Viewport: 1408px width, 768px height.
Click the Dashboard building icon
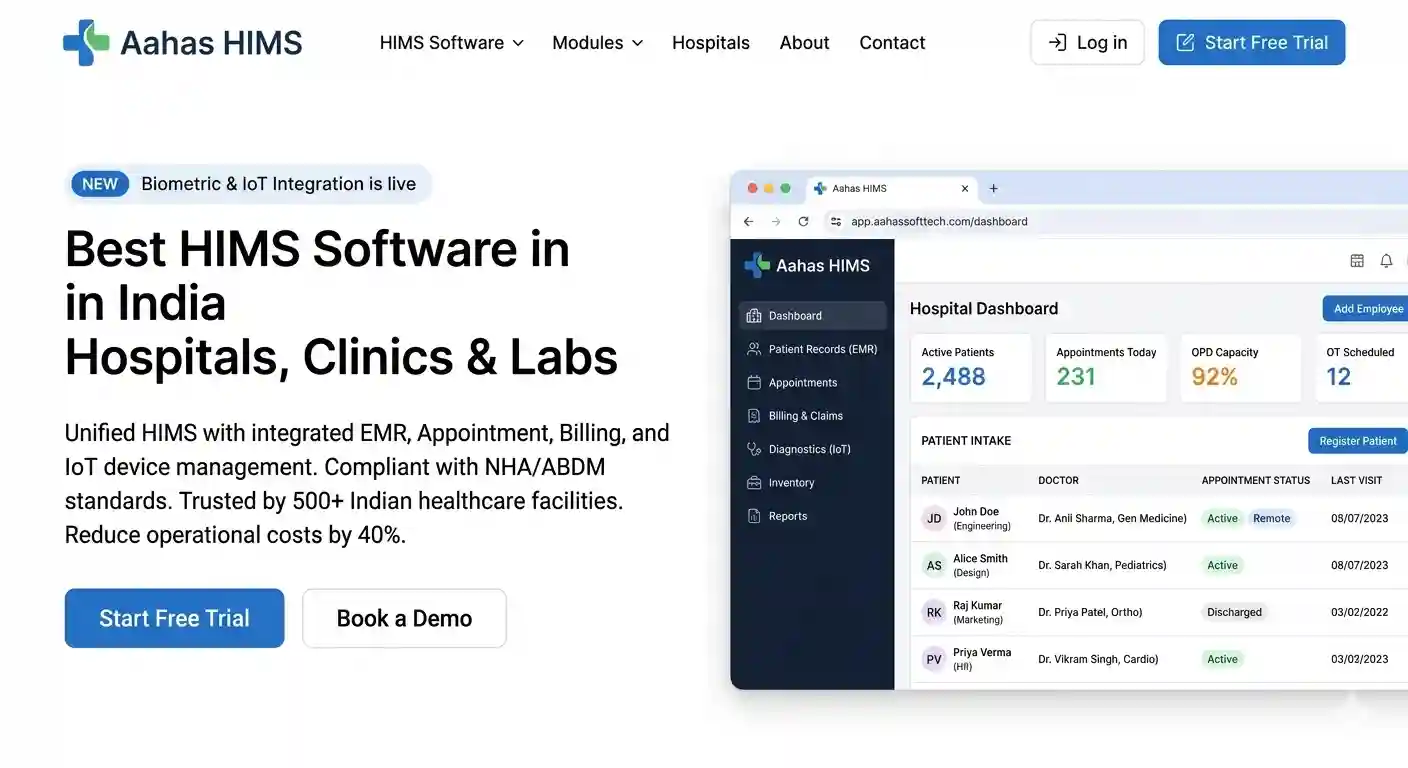point(754,316)
